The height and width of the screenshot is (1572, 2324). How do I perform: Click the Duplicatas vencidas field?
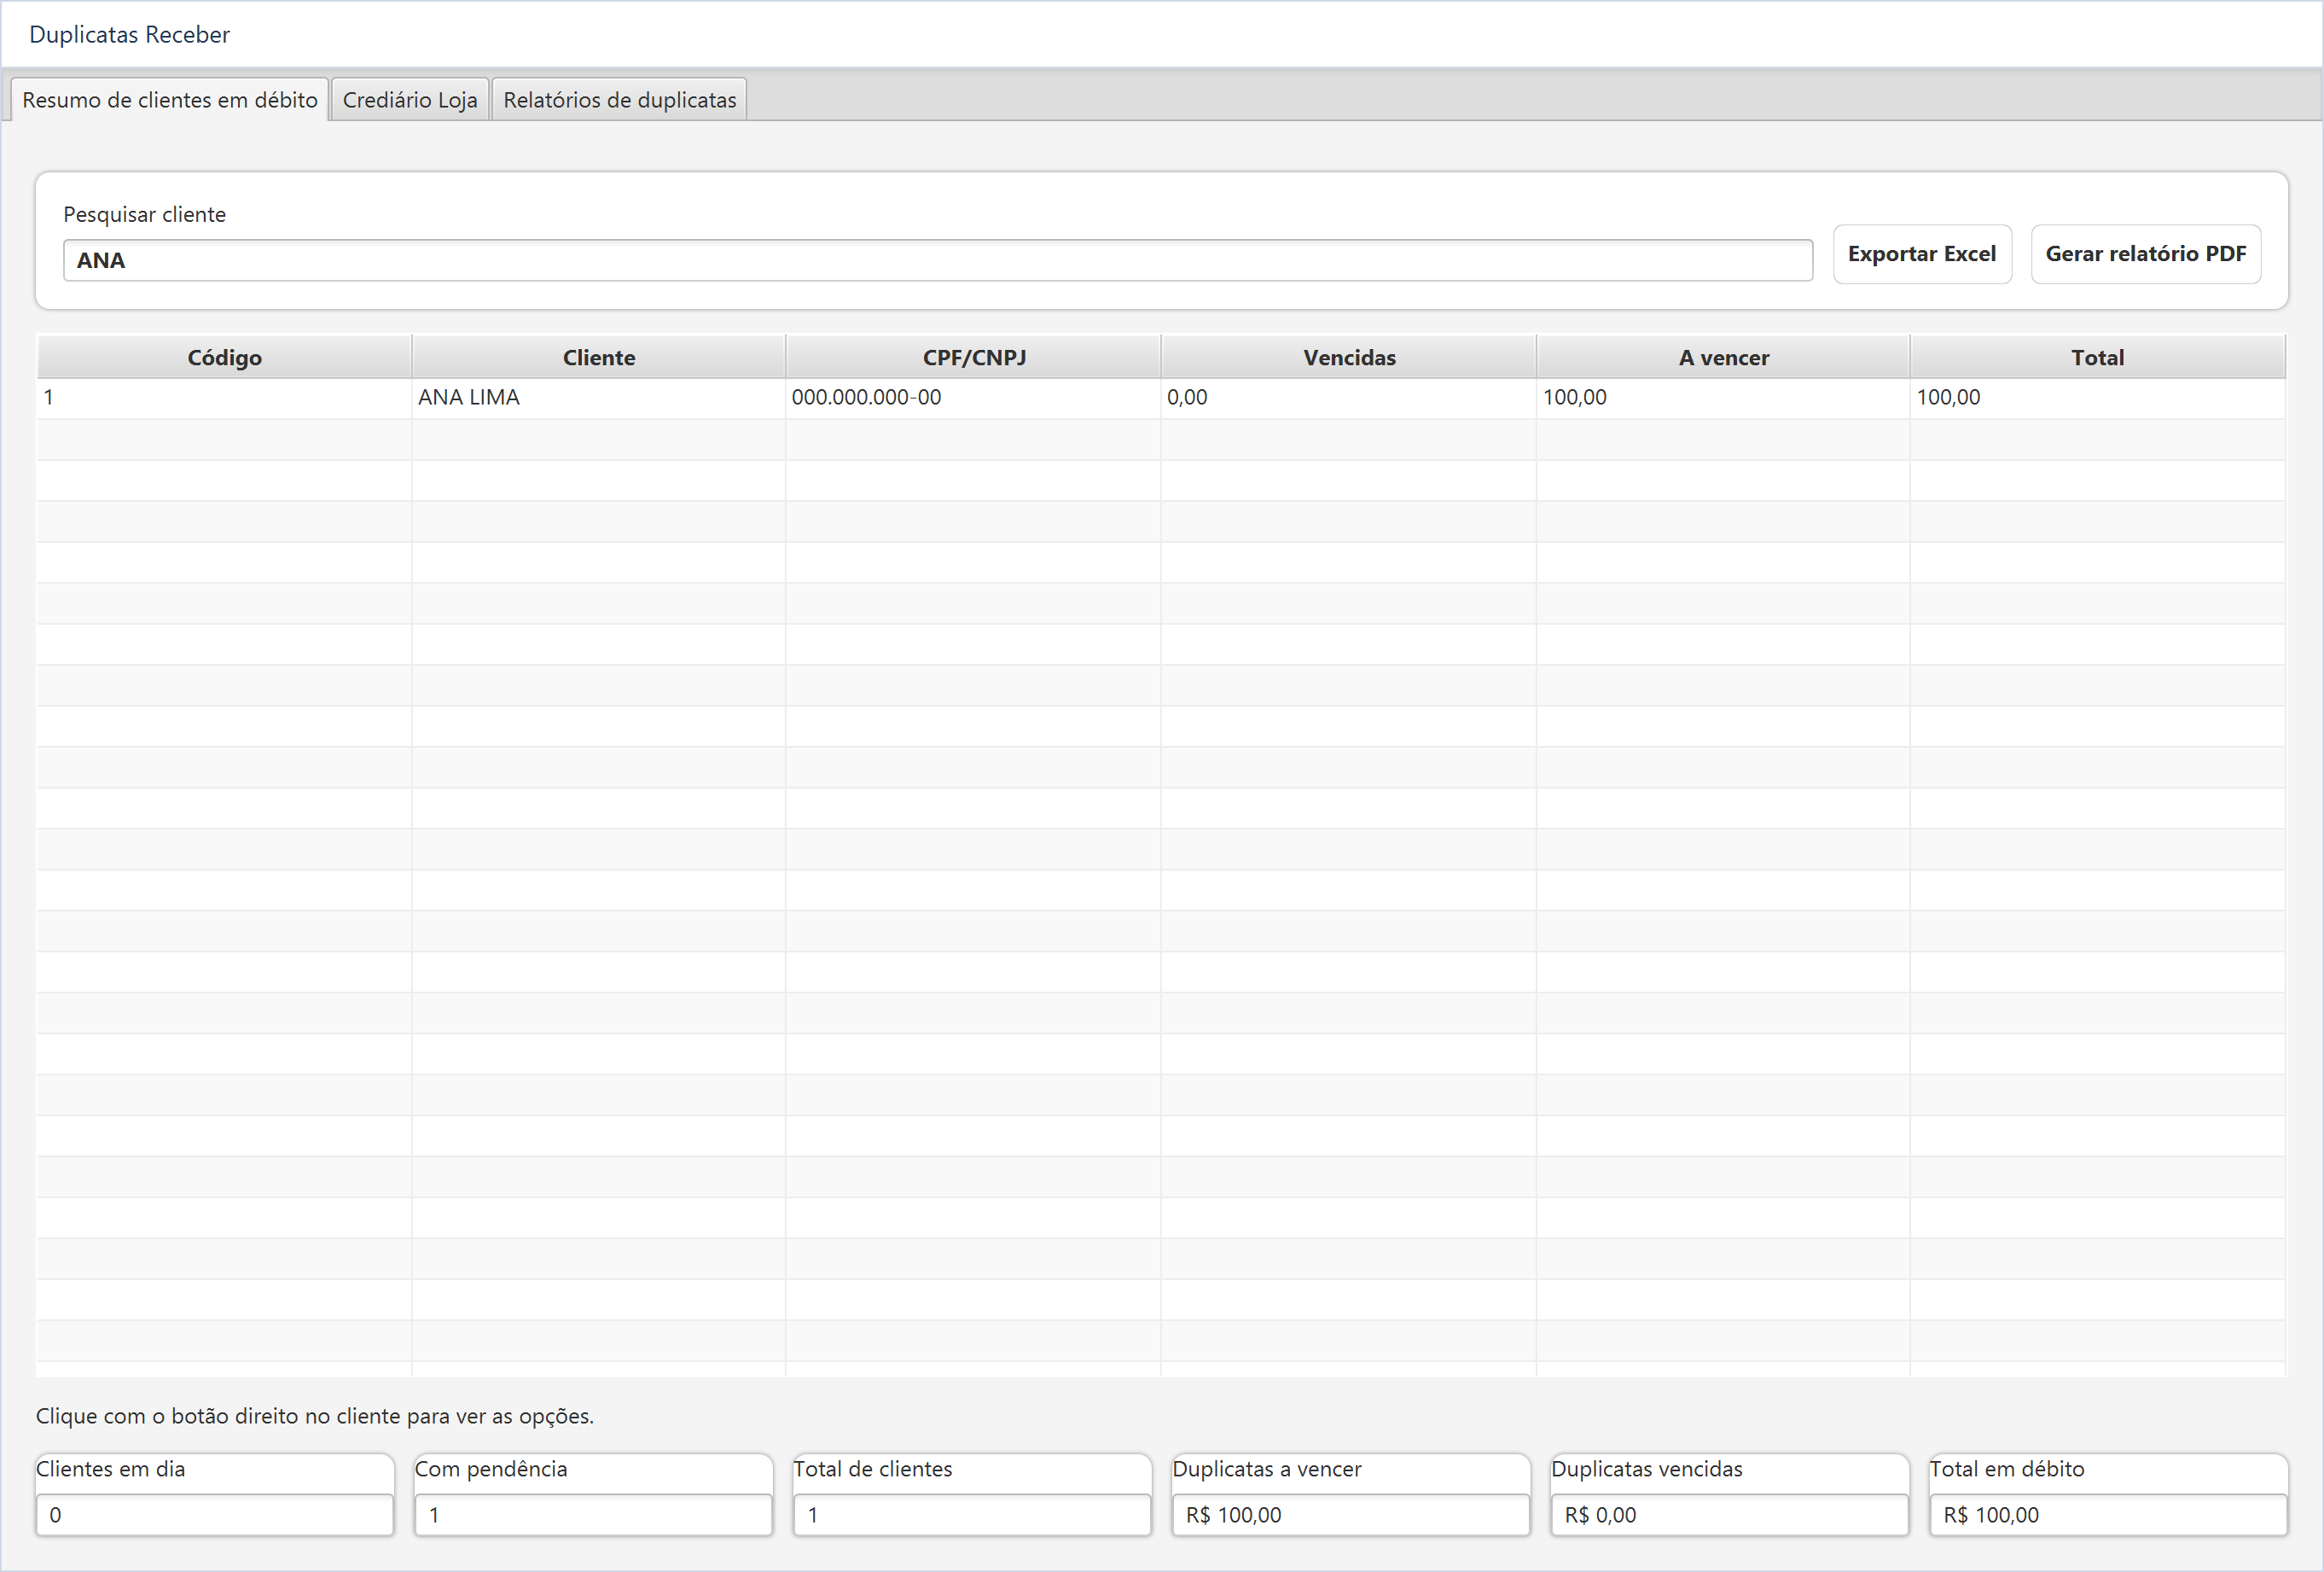coord(1729,1514)
